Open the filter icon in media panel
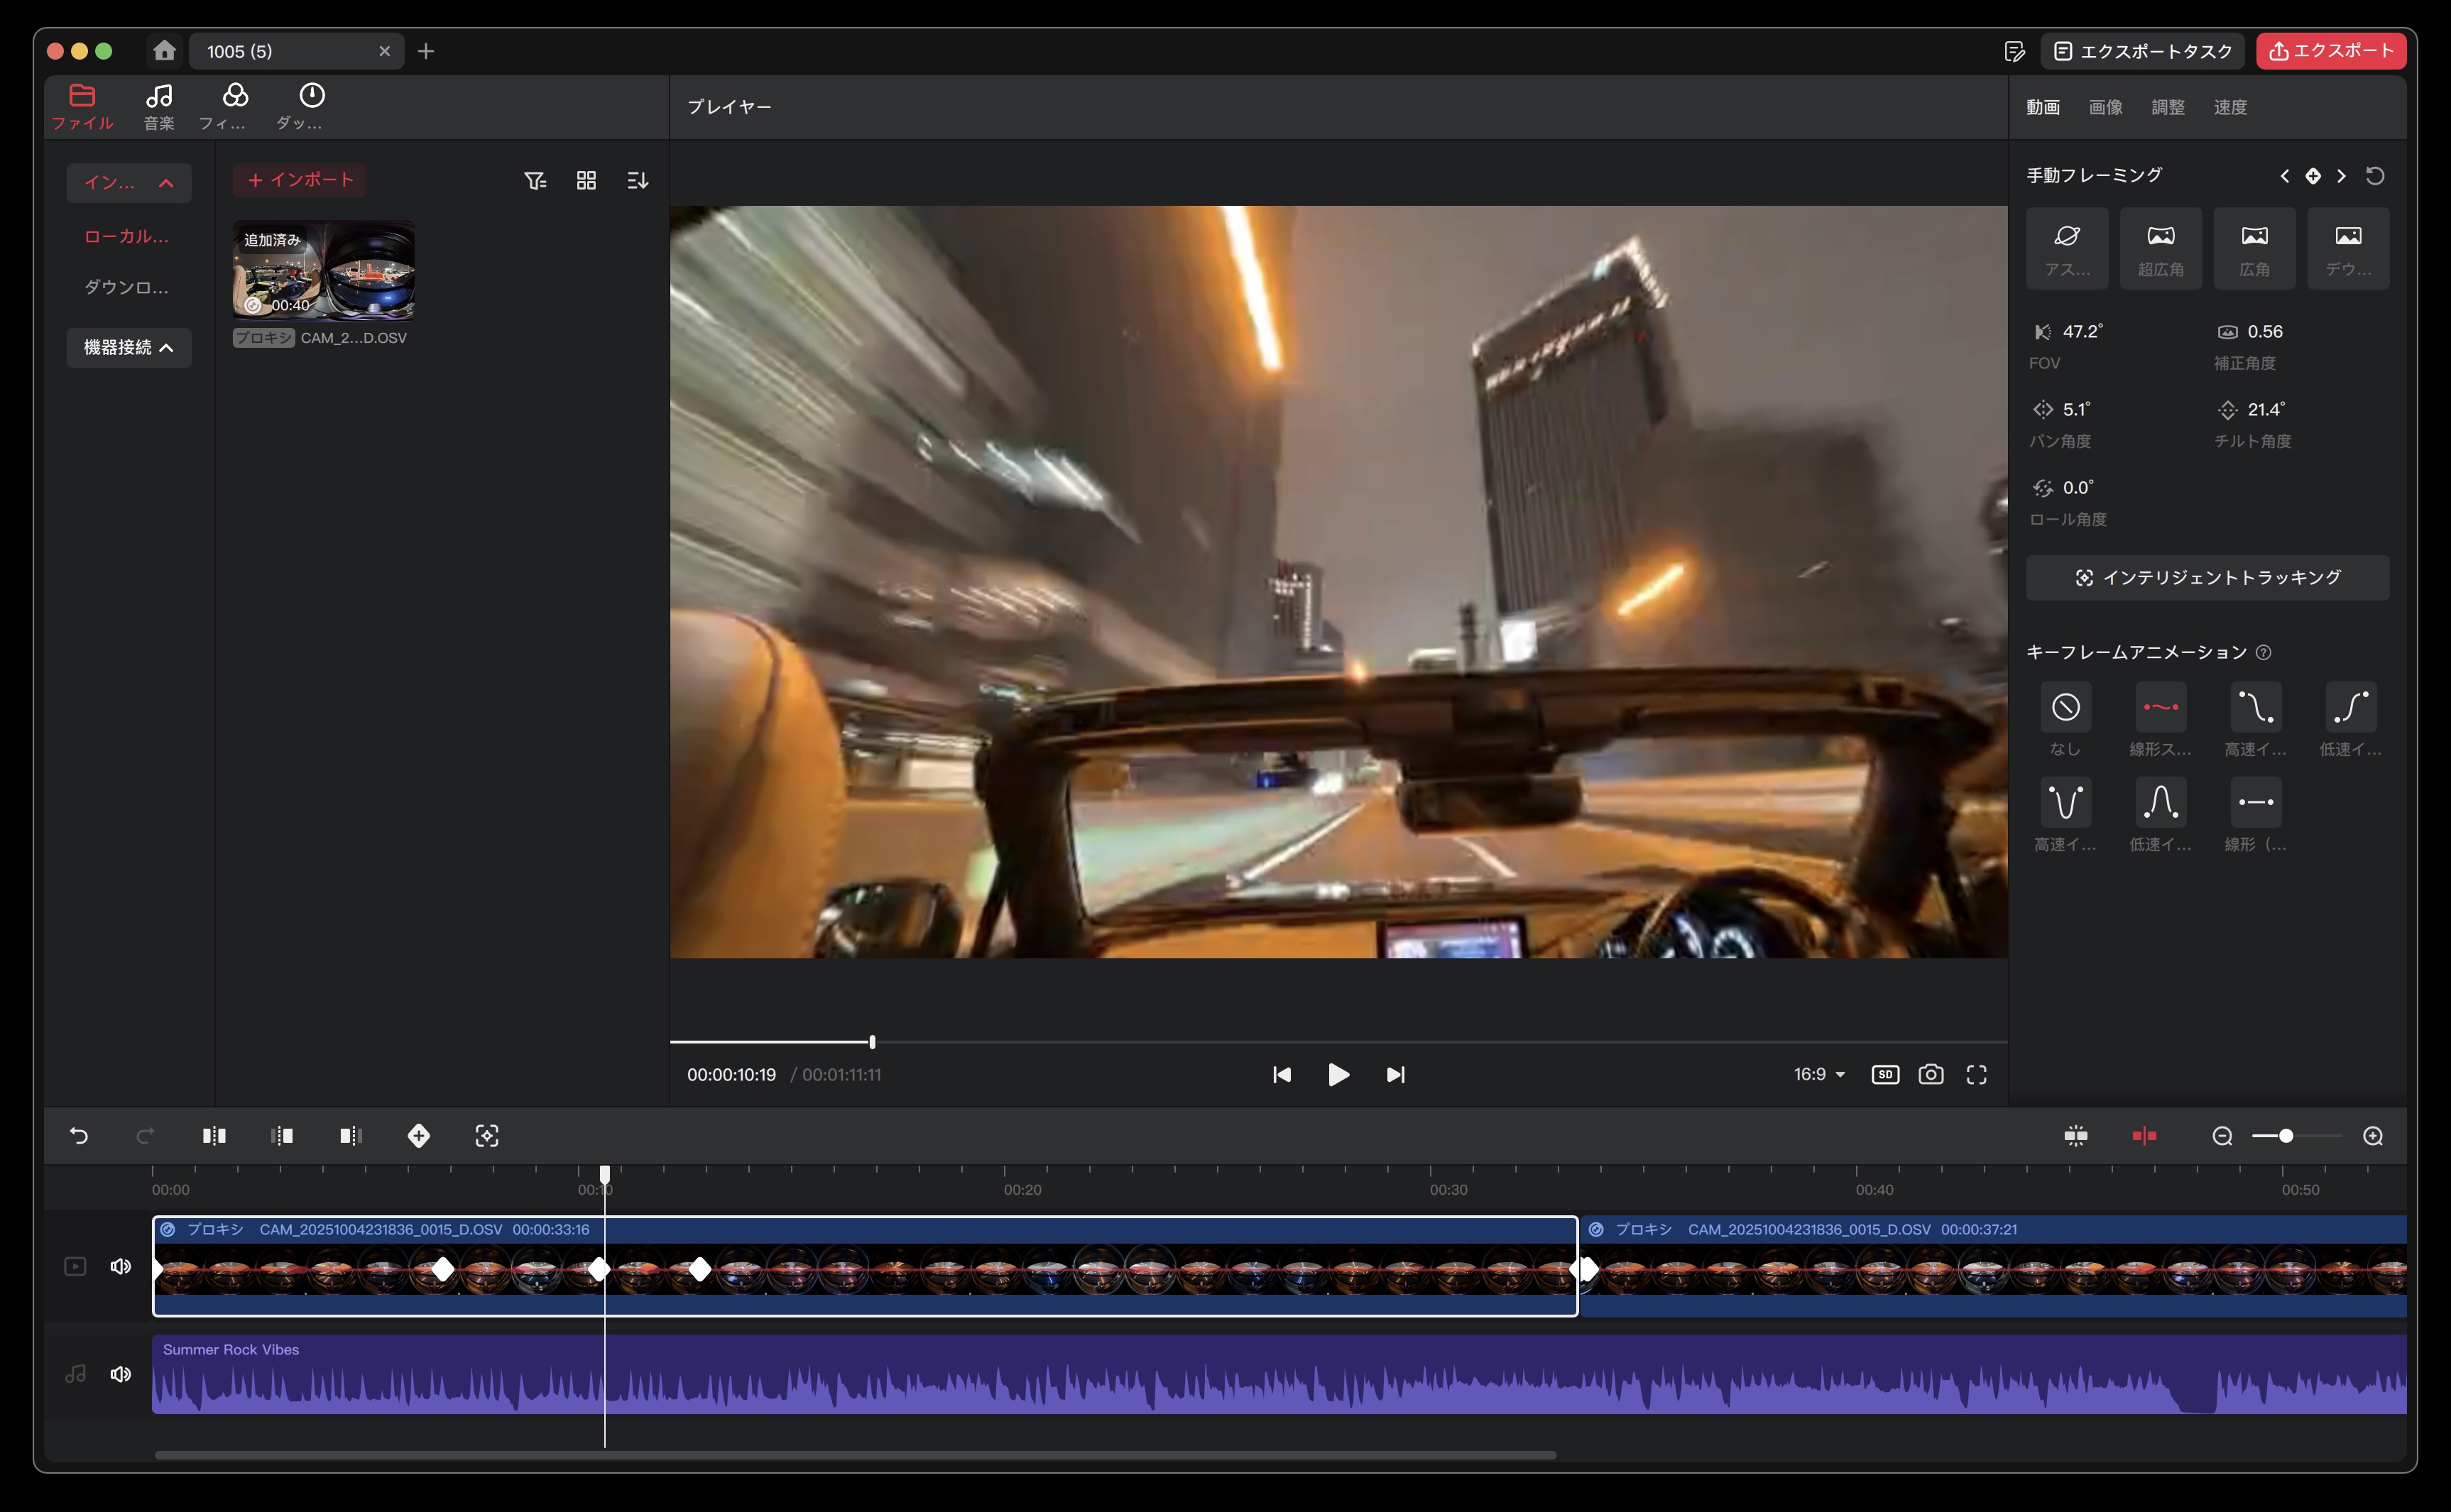2451x1512 pixels. pyautogui.click(x=535, y=180)
